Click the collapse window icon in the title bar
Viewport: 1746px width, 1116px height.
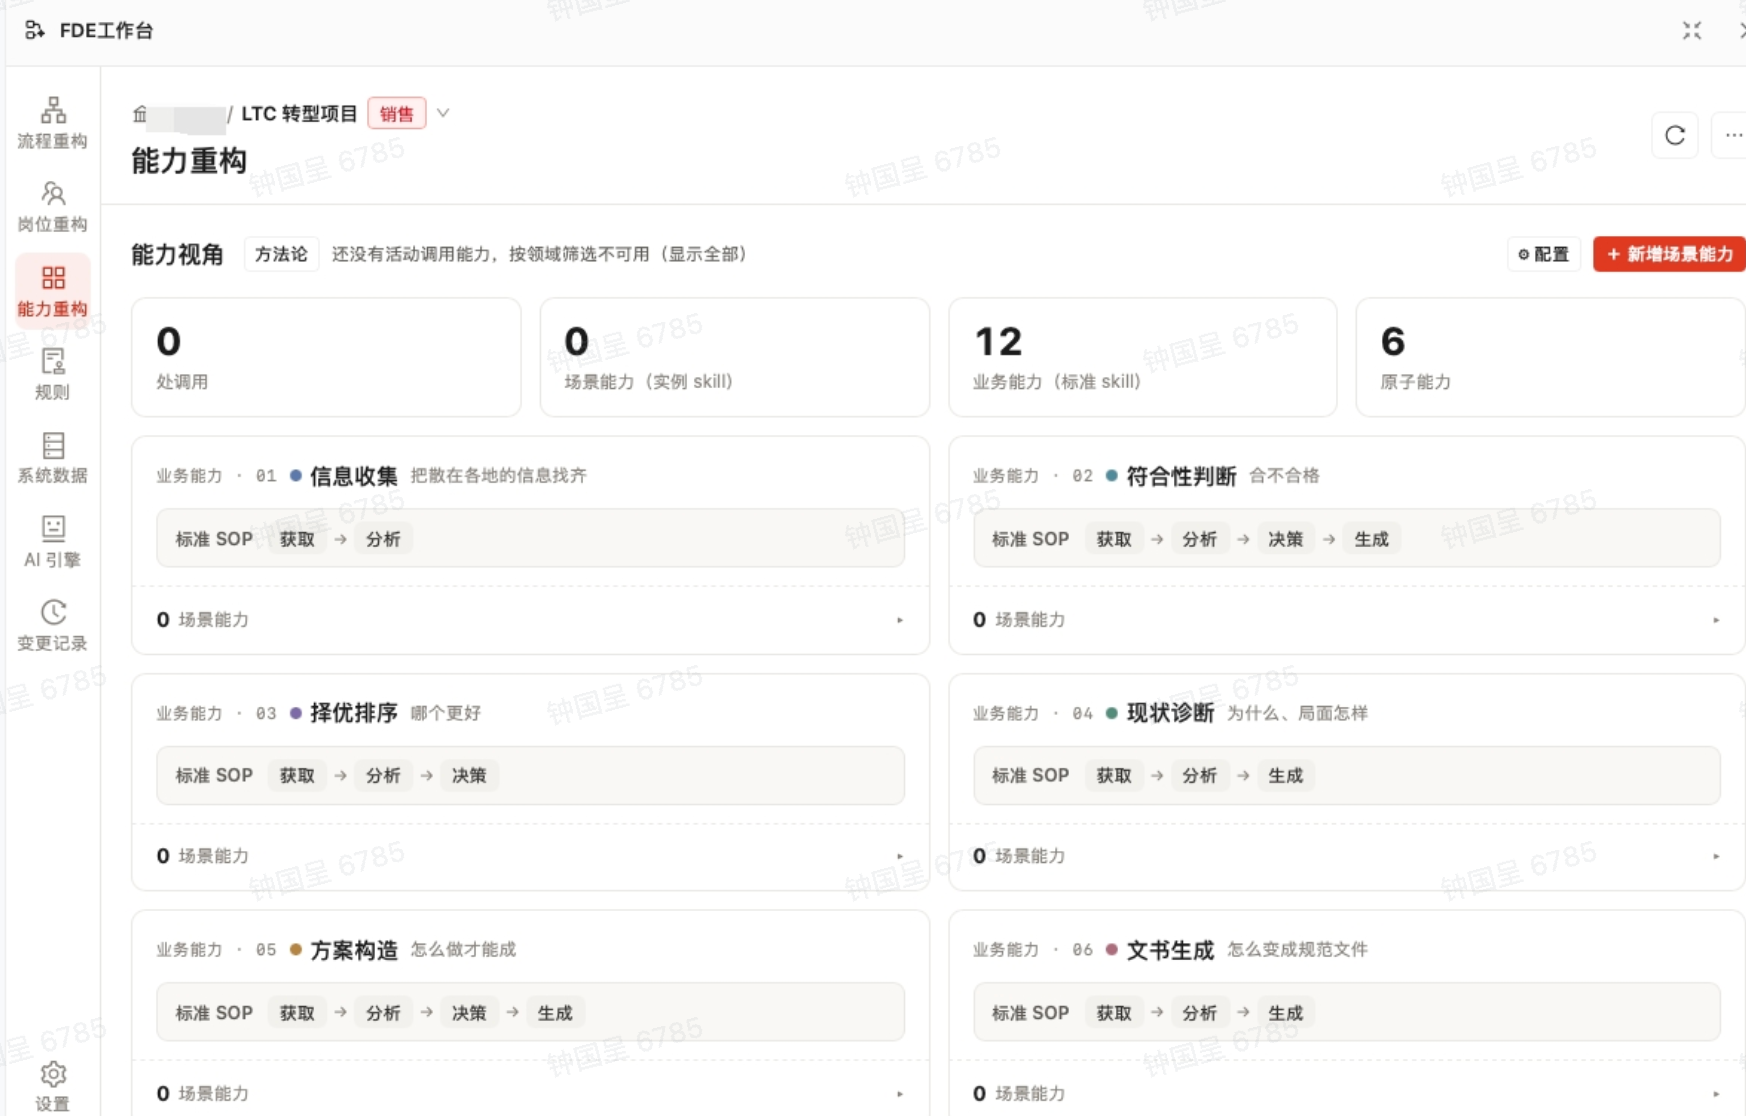(x=1691, y=31)
